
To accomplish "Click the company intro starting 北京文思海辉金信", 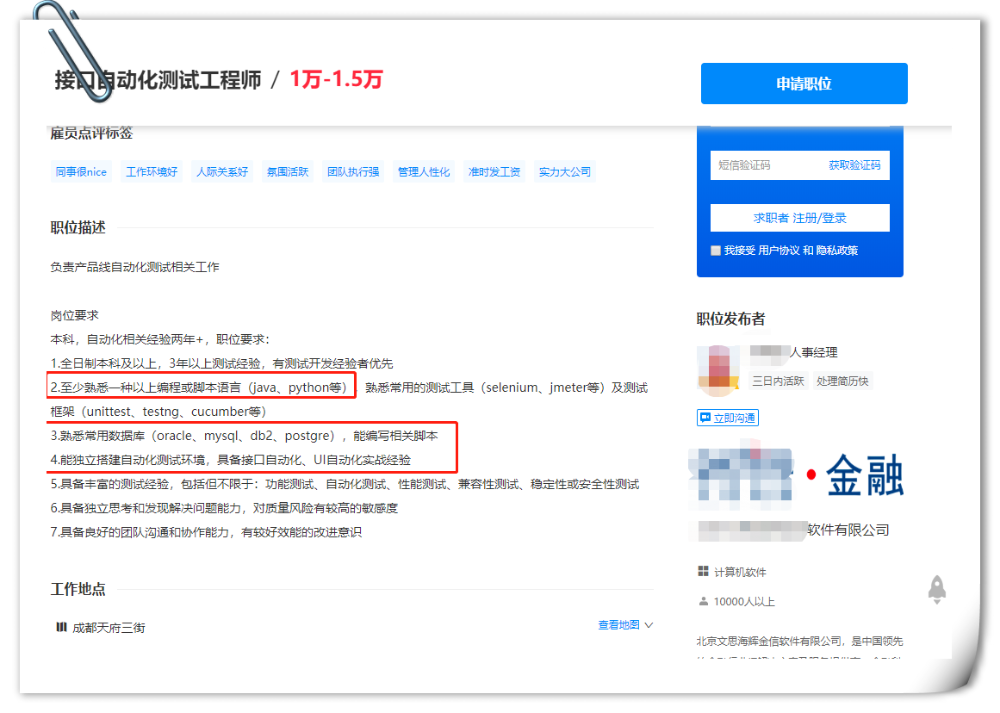I will (x=800, y=642).
